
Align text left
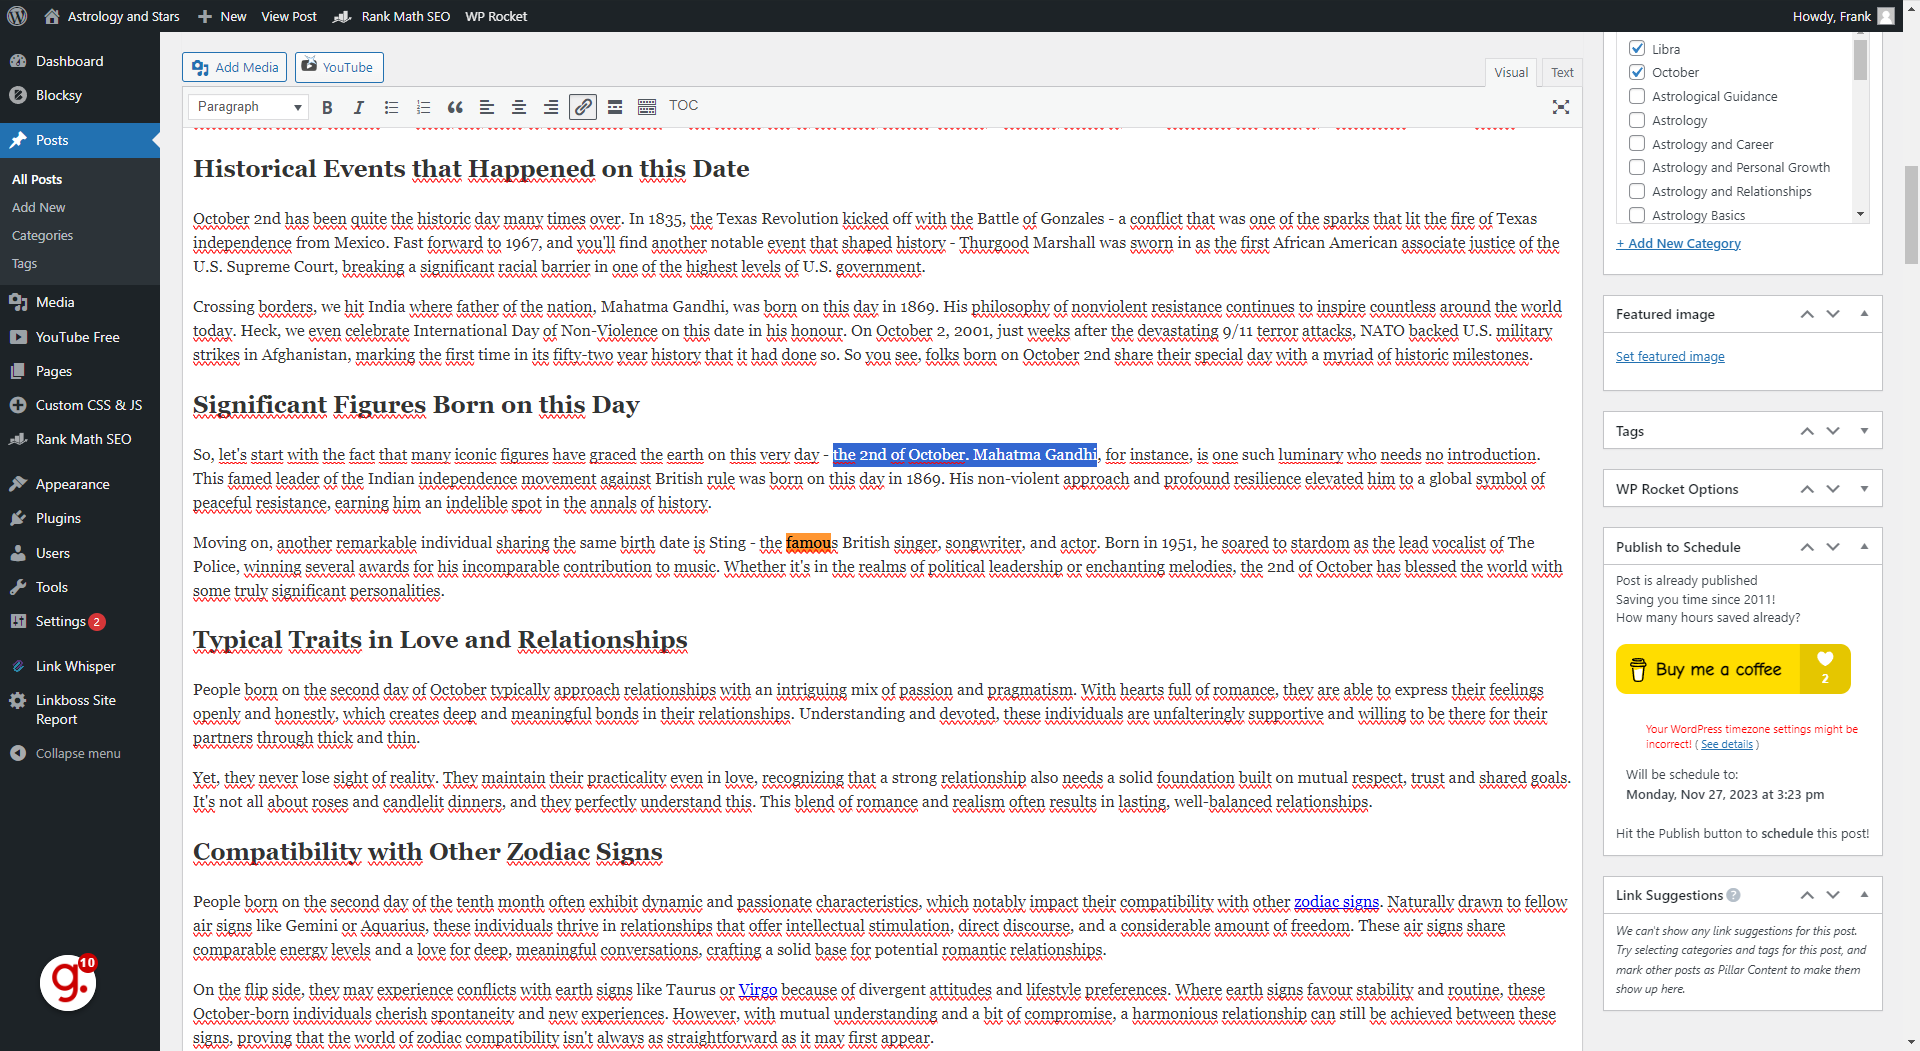pyautogui.click(x=487, y=107)
